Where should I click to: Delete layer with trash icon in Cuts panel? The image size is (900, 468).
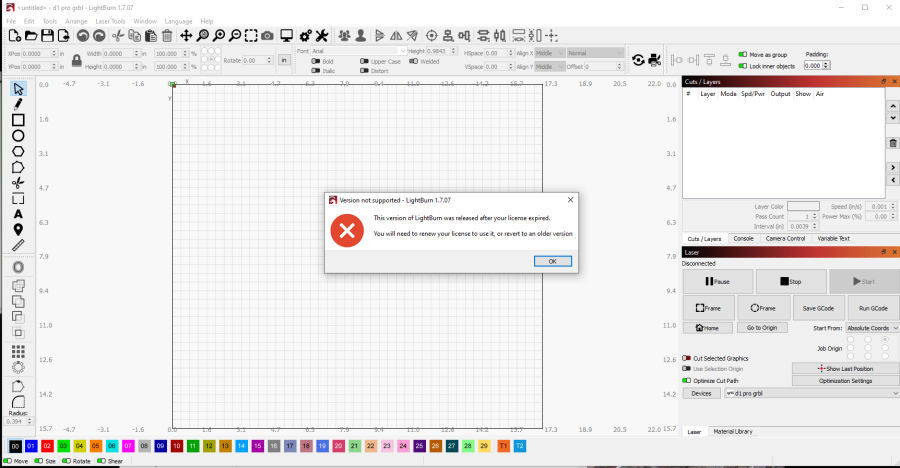click(893, 143)
